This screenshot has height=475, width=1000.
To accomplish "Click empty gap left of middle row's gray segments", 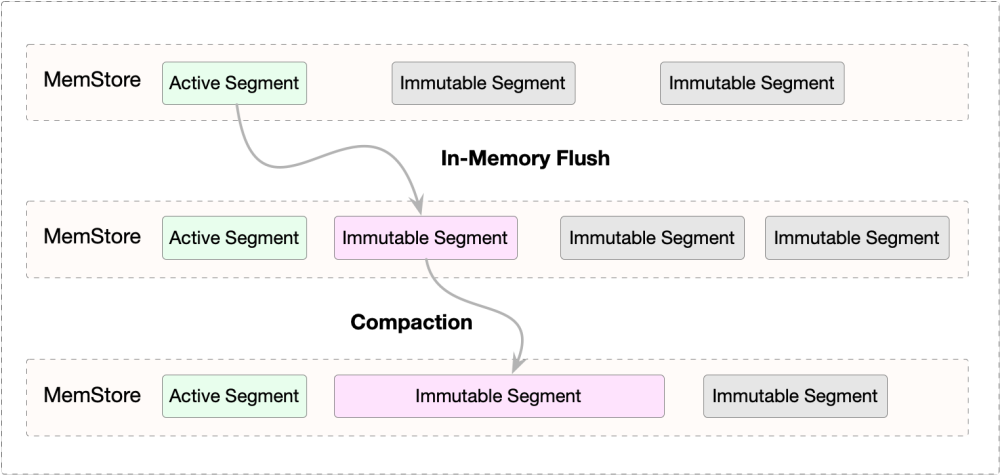I will click(538, 238).
